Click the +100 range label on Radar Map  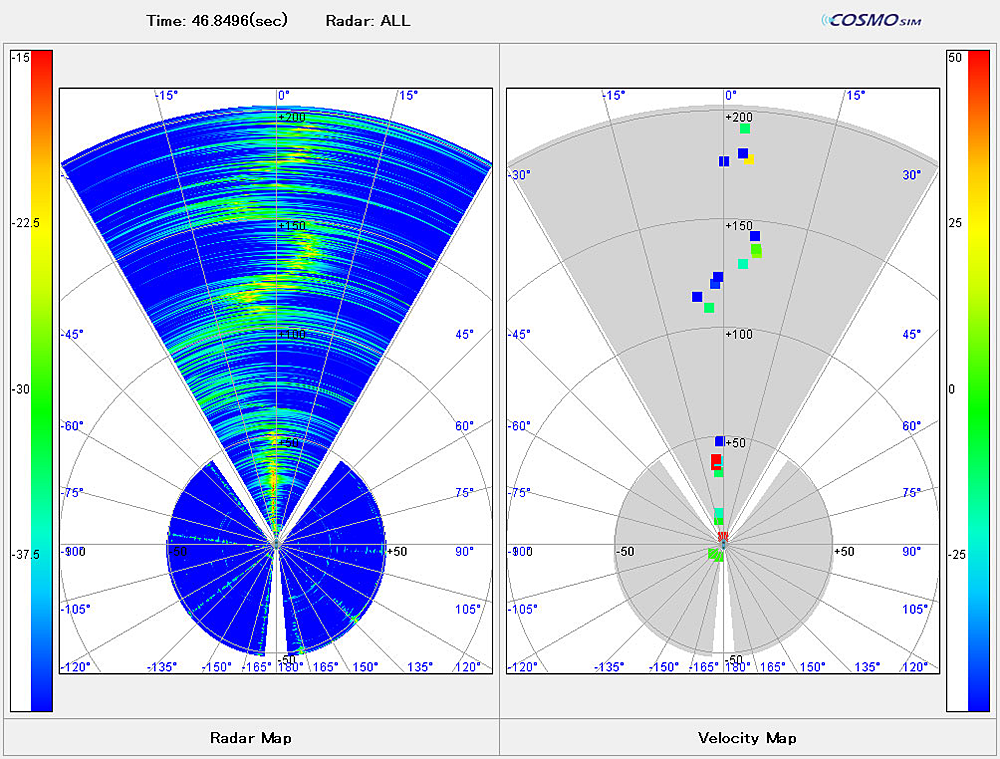click(x=292, y=334)
